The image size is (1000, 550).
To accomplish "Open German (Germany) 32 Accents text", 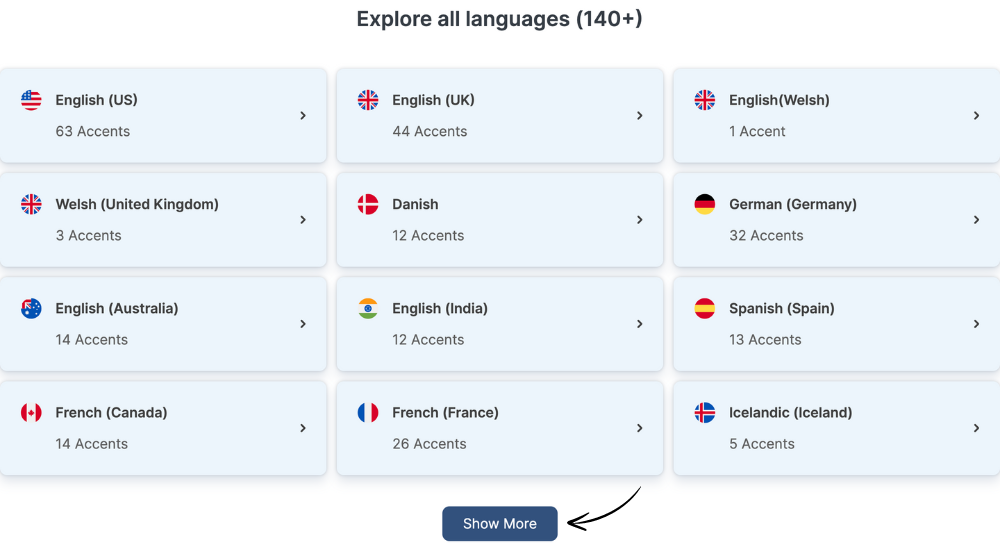I will [x=767, y=235].
